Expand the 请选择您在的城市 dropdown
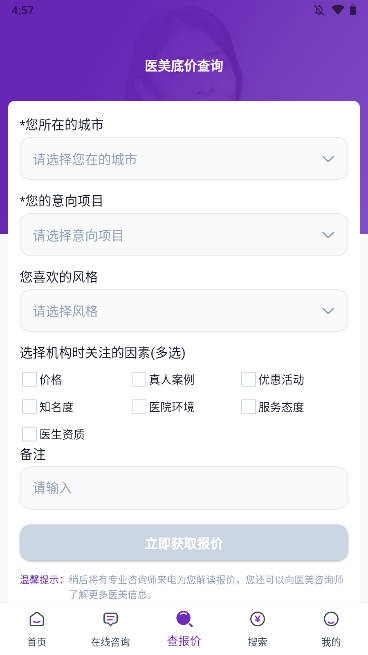Viewport: 368px width, 655px height. click(184, 159)
